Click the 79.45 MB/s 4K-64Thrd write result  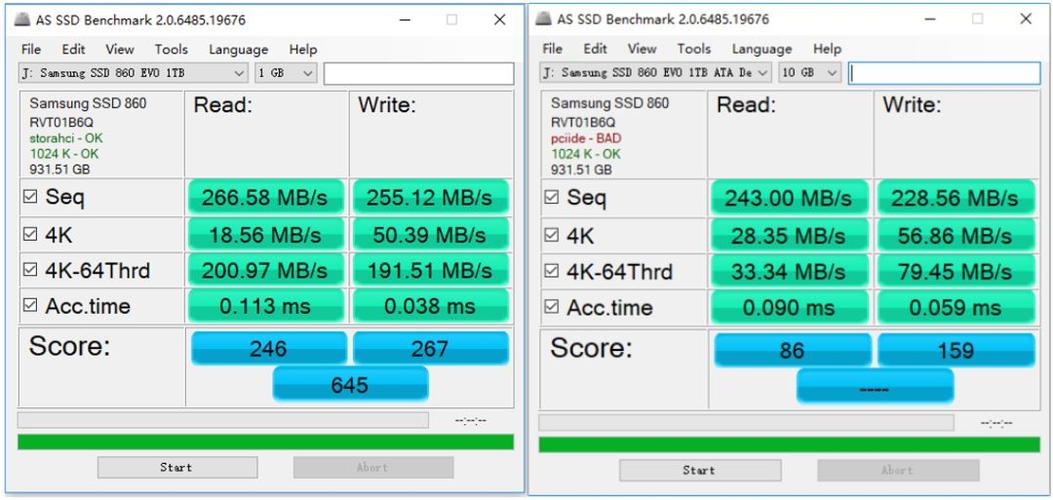pos(956,272)
